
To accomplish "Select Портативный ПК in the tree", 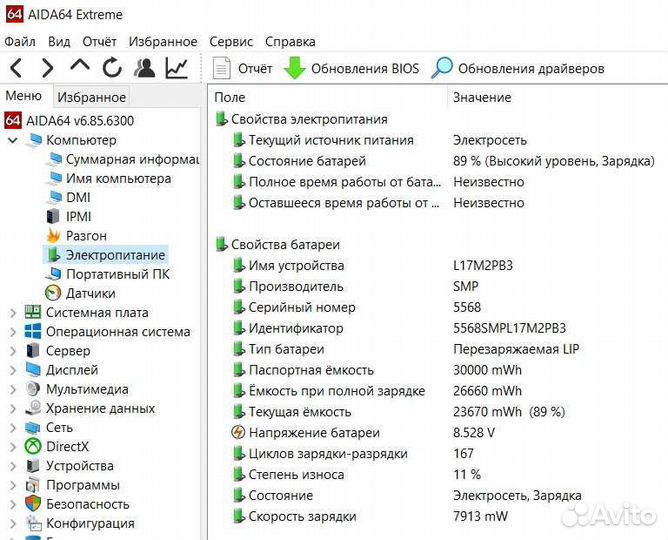I will [x=118, y=274].
